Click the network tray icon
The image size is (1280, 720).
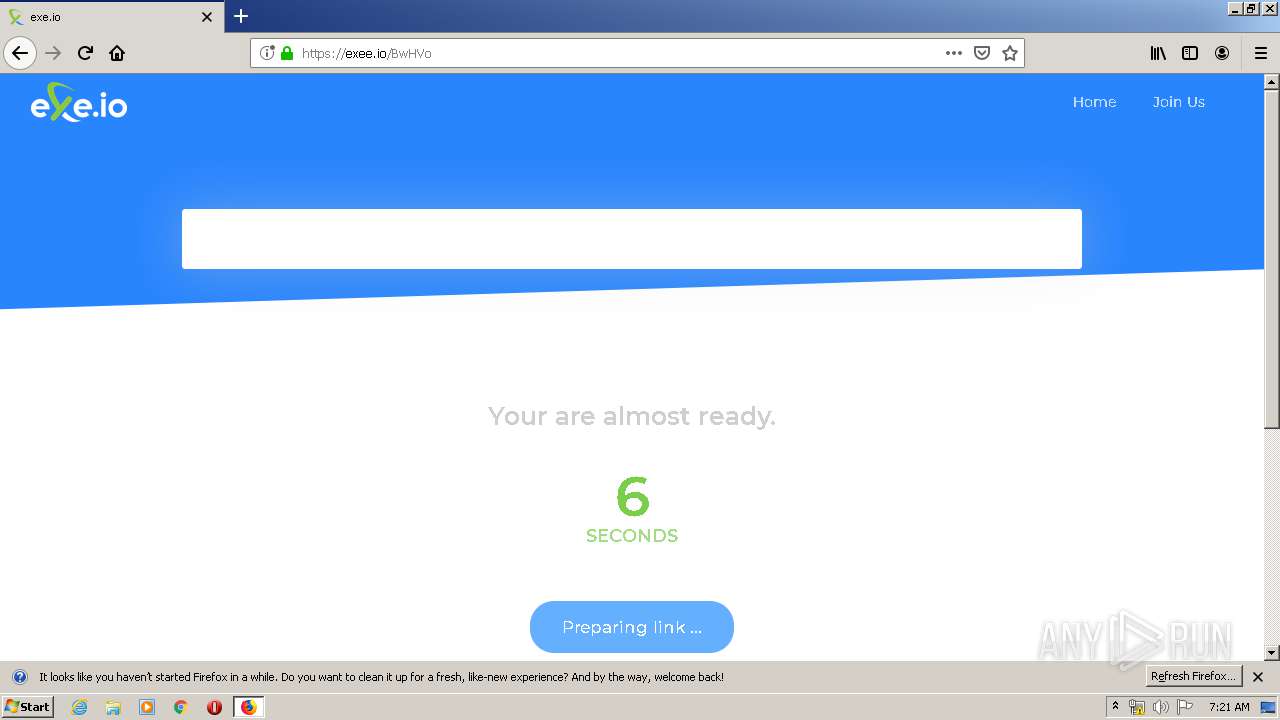(x=1137, y=707)
